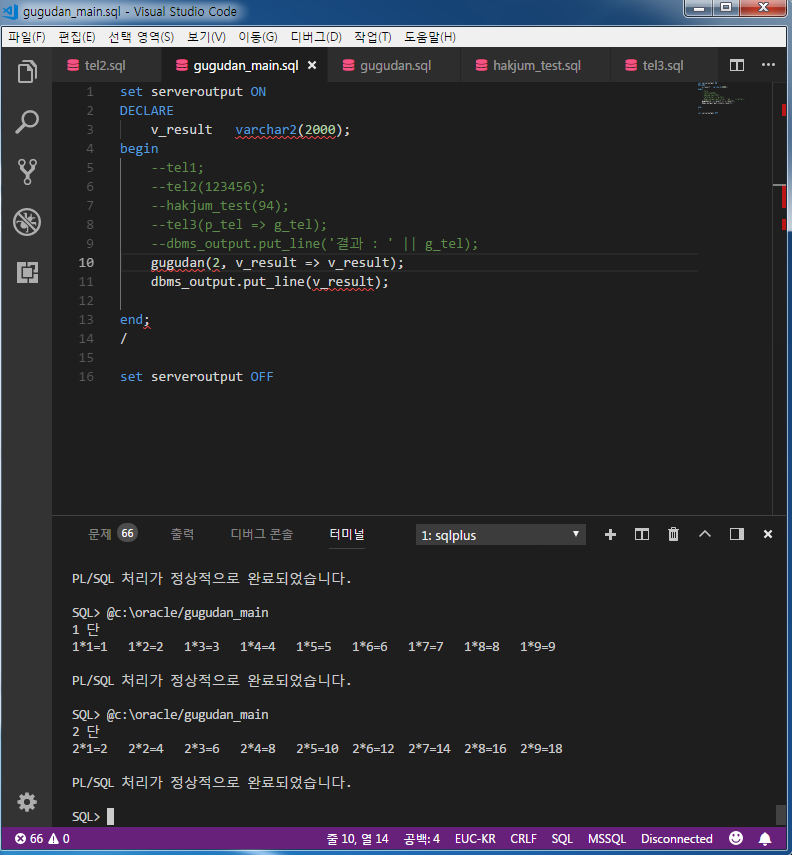Click the commented --hakjum_test(94); line
This screenshot has height=855, width=792.
219,206
